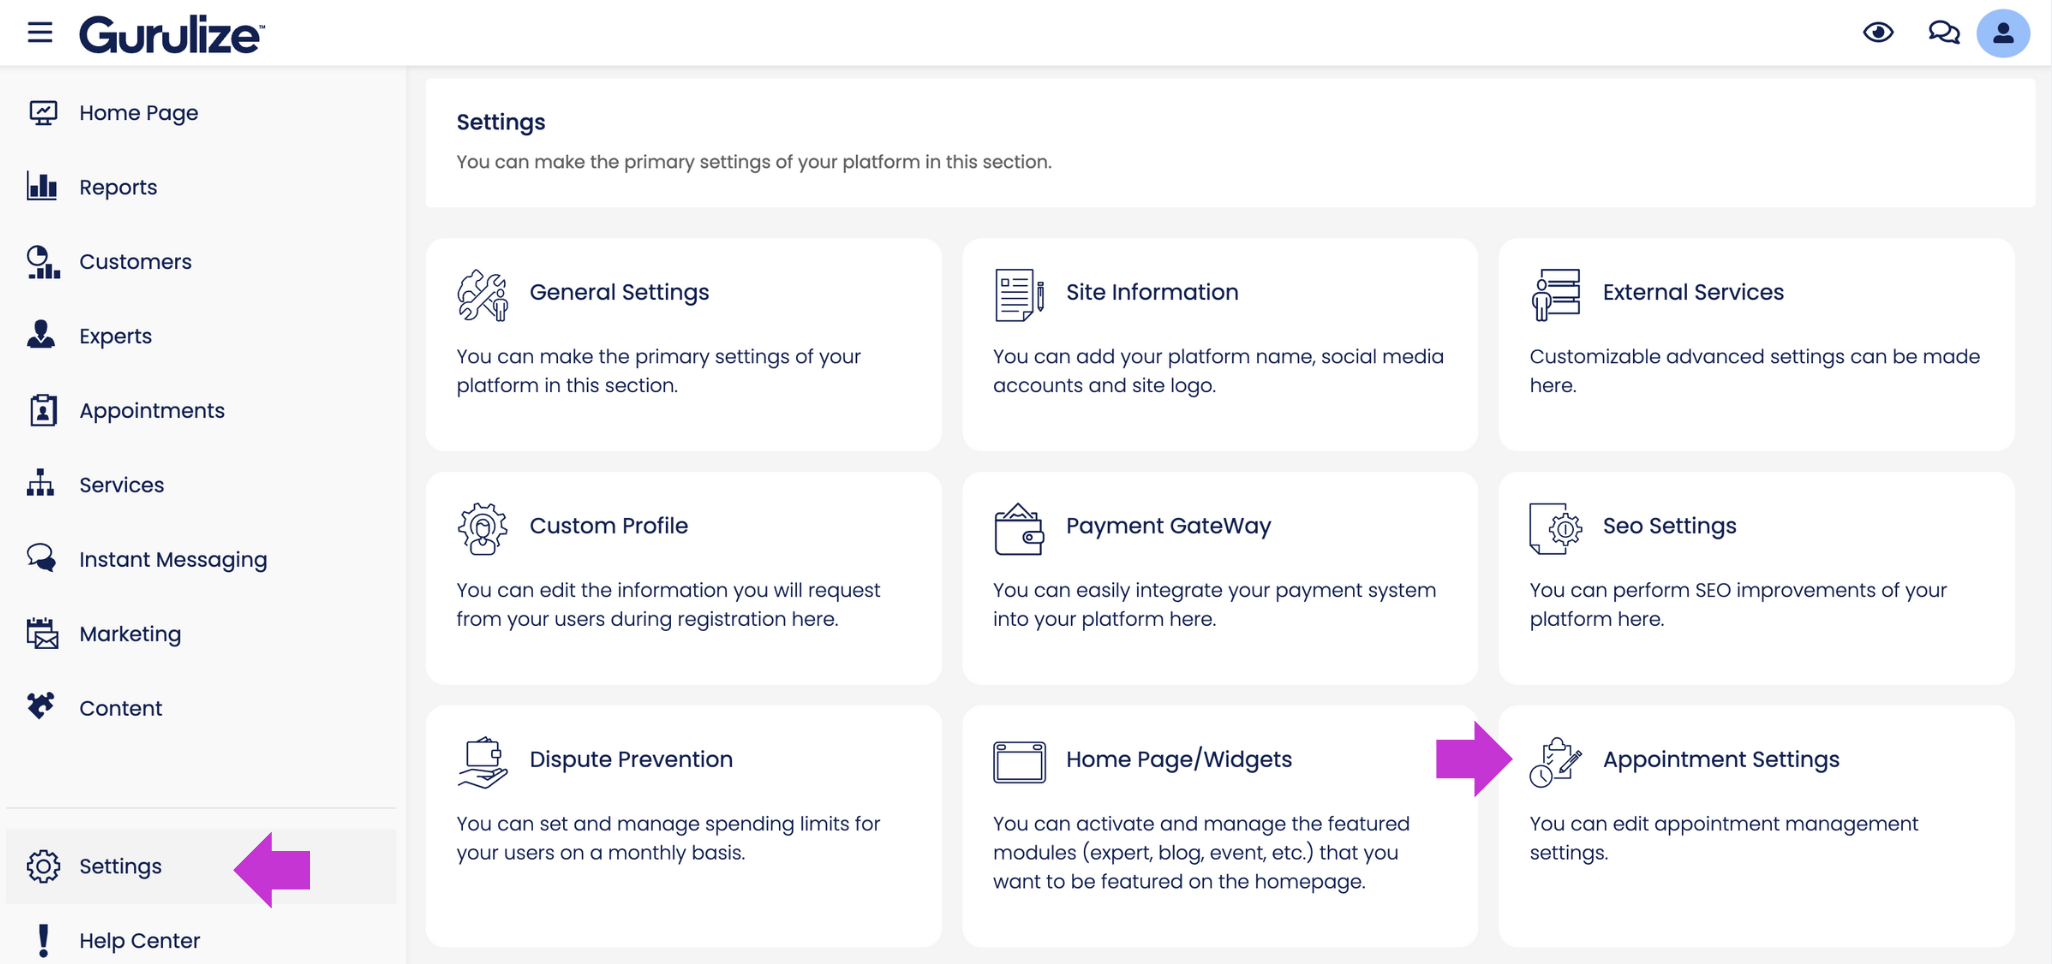
Task: Click the Reports bar chart icon
Action: pos(42,186)
